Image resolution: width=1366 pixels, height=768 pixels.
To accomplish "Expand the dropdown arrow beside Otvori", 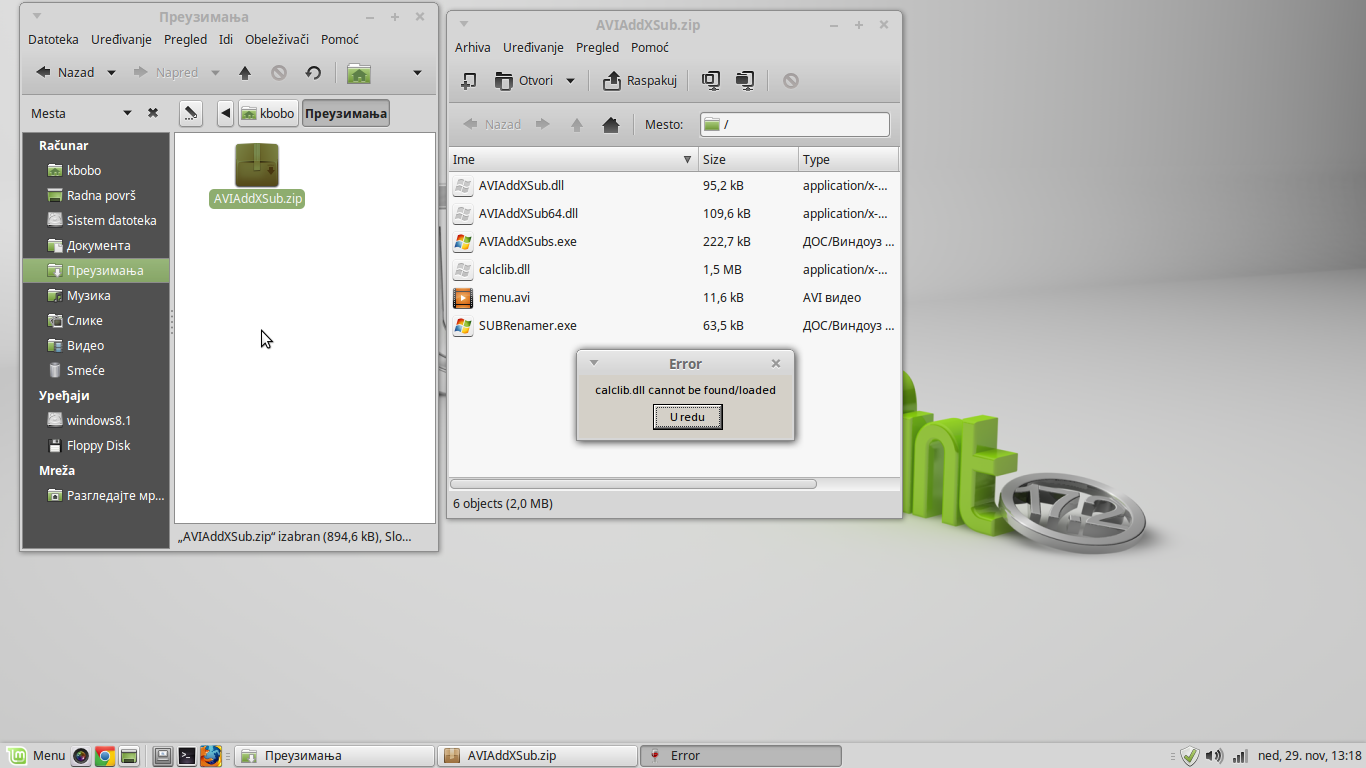I will pyautogui.click(x=570, y=81).
